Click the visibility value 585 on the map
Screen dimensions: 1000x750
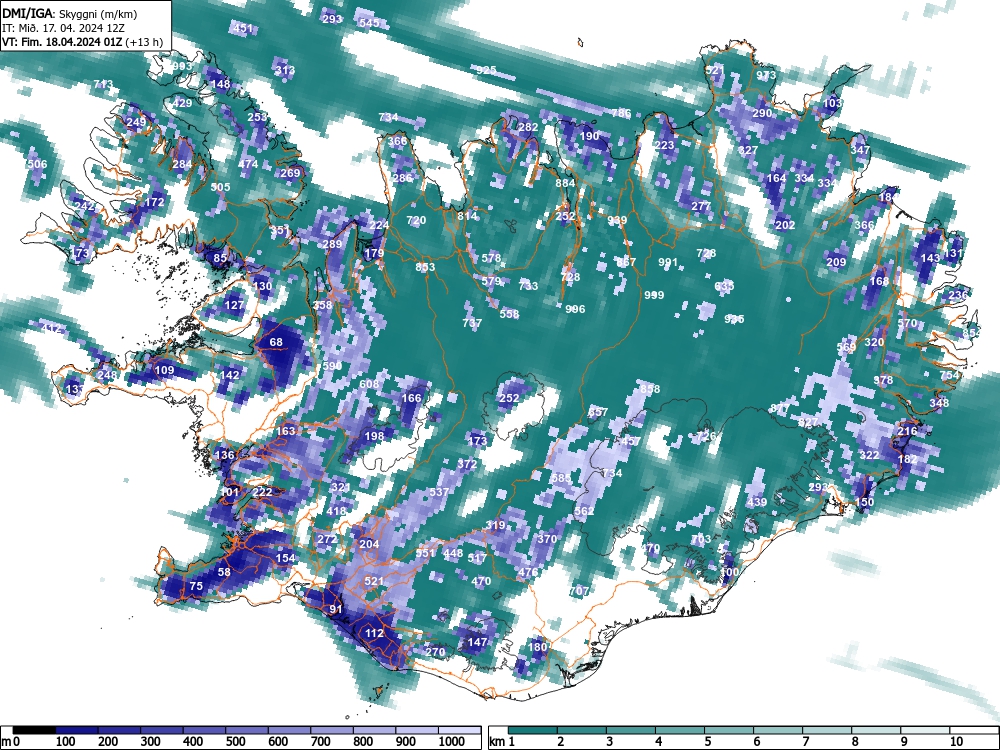coord(561,478)
